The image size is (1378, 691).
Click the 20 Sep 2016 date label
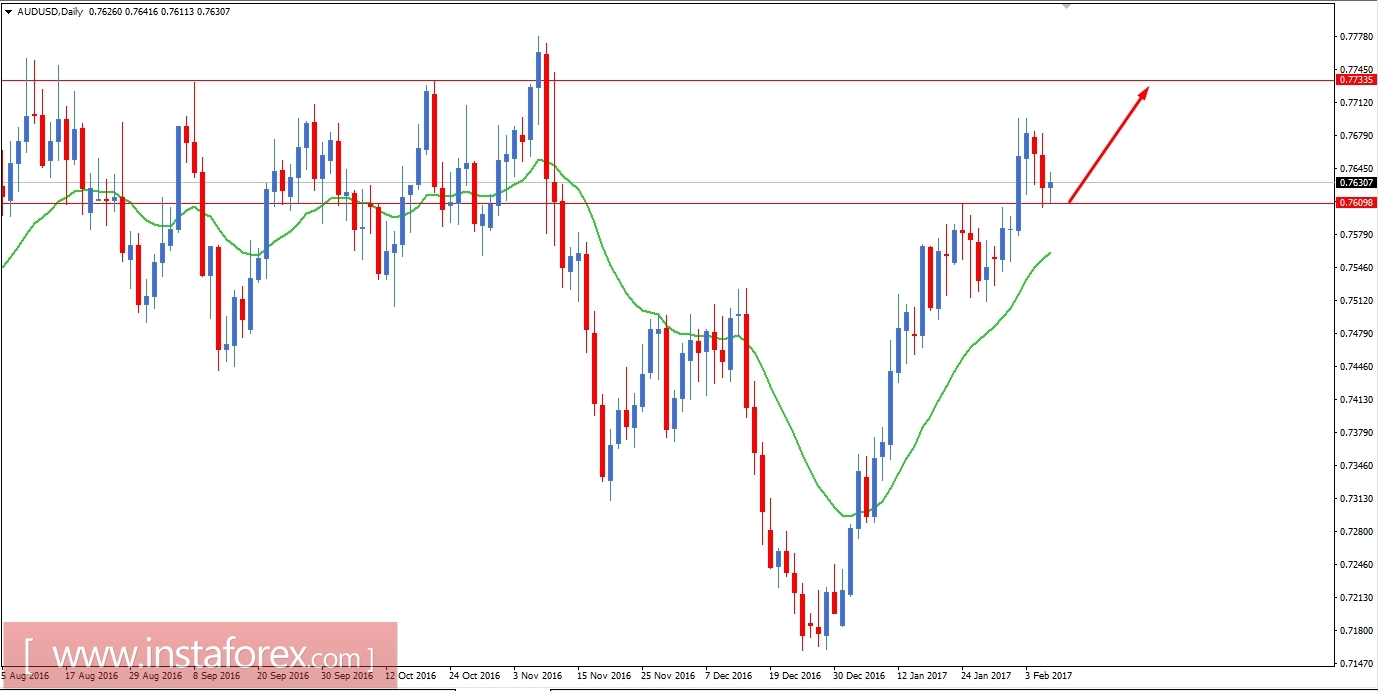pyautogui.click(x=283, y=675)
